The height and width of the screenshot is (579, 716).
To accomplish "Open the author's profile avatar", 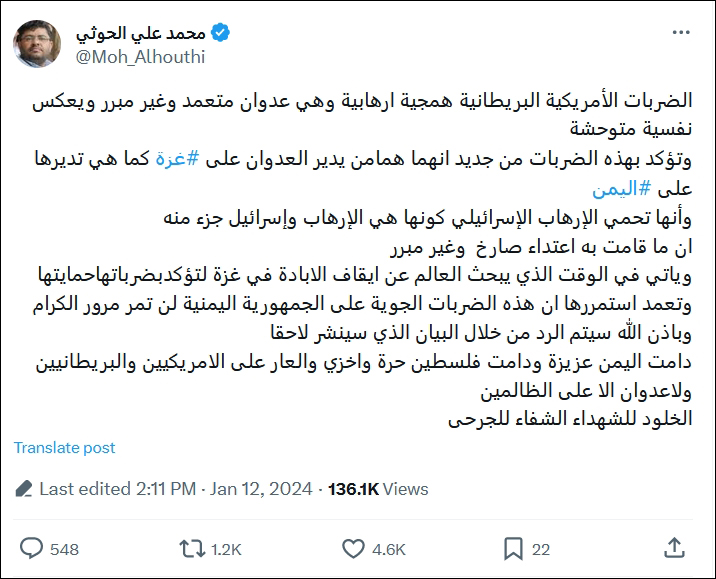I will 37,45.
